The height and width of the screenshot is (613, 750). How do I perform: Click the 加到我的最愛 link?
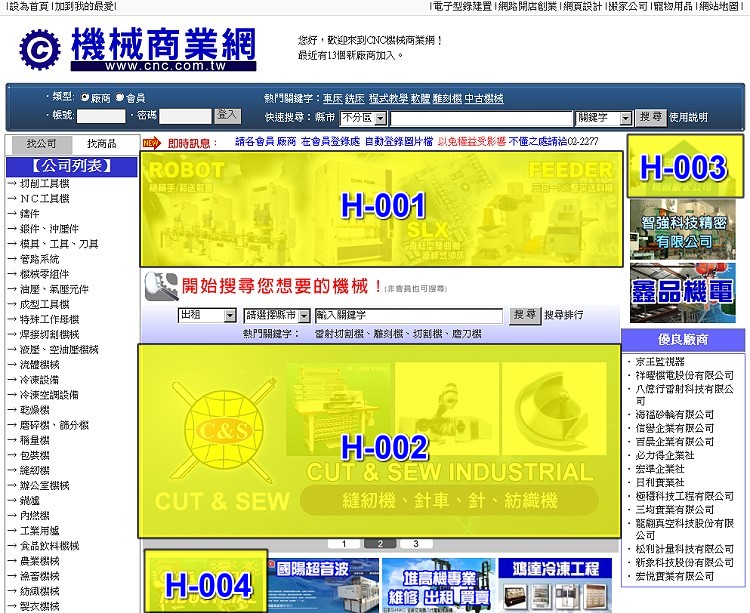[x=83, y=7]
